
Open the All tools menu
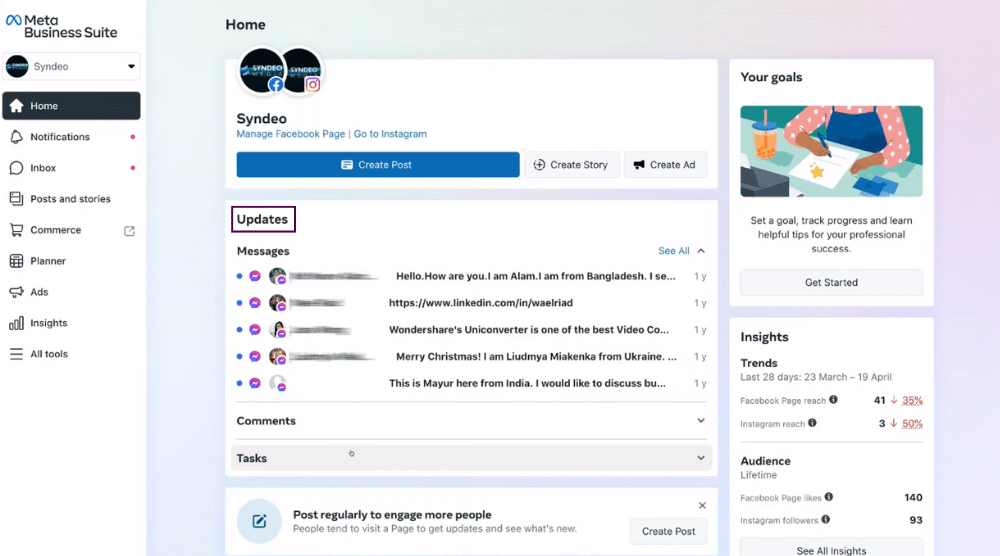point(71,354)
